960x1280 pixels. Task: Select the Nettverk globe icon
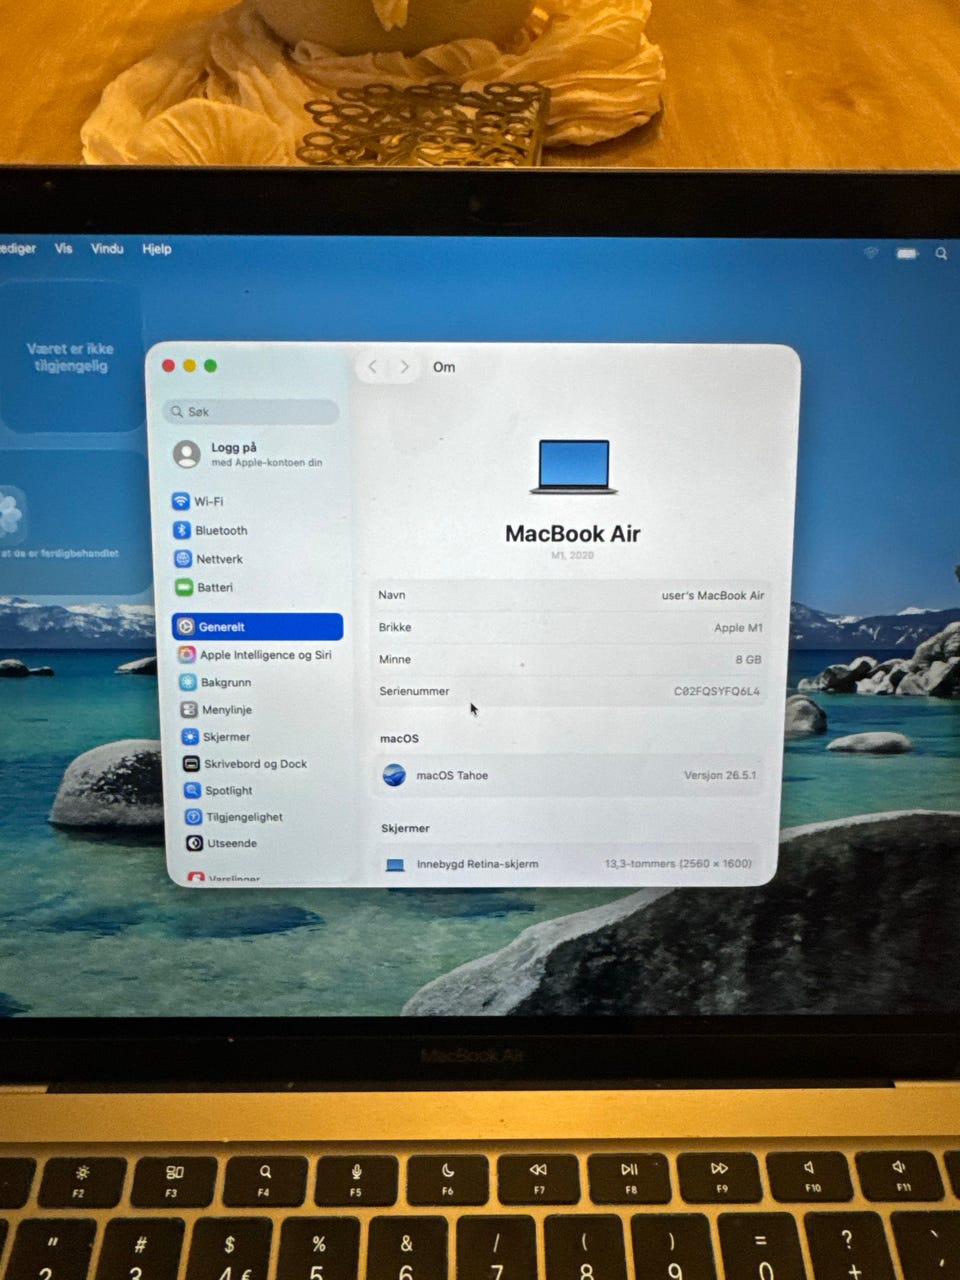tap(183, 559)
